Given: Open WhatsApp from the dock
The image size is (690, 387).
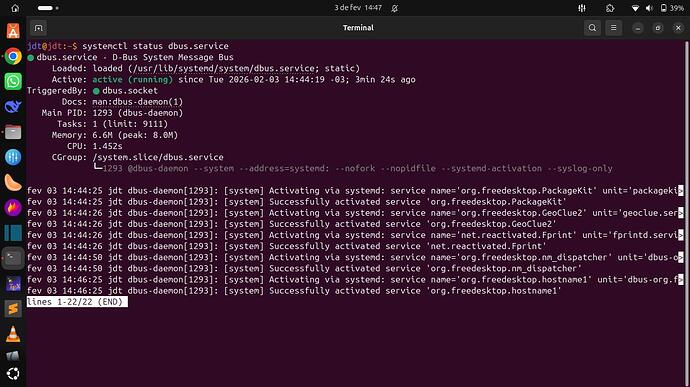Looking at the screenshot, I should click(x=13, y=81).
